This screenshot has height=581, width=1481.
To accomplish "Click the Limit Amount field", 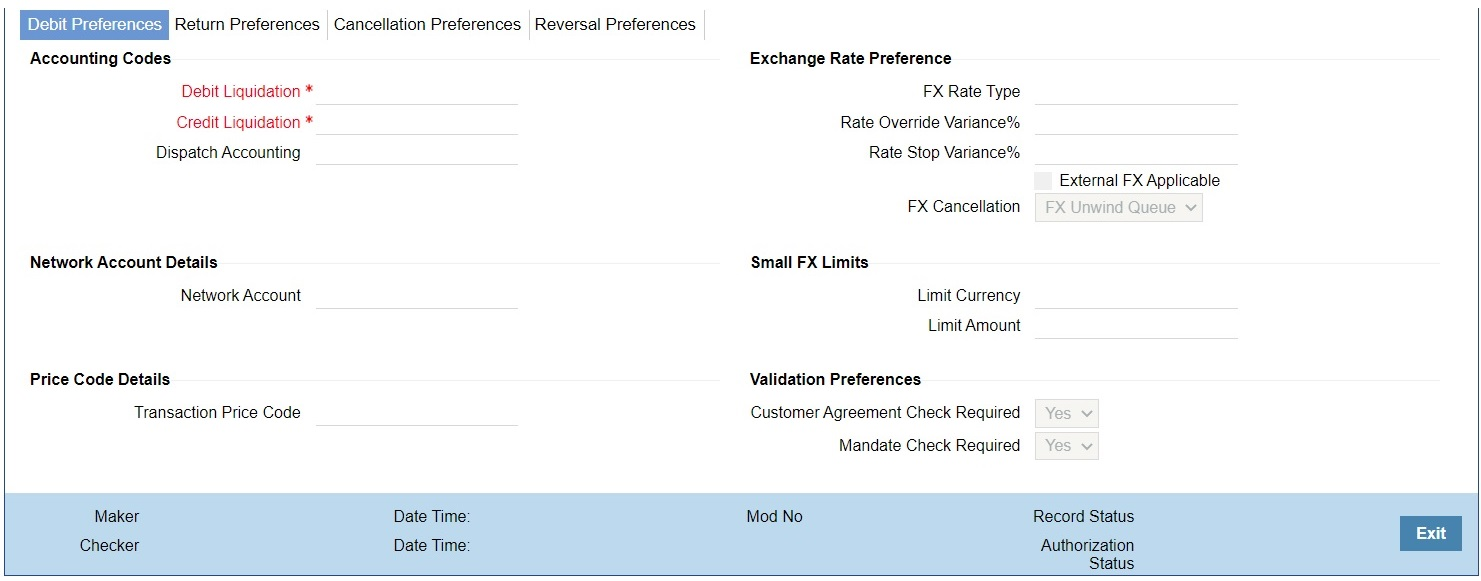I will point(1136,326).
